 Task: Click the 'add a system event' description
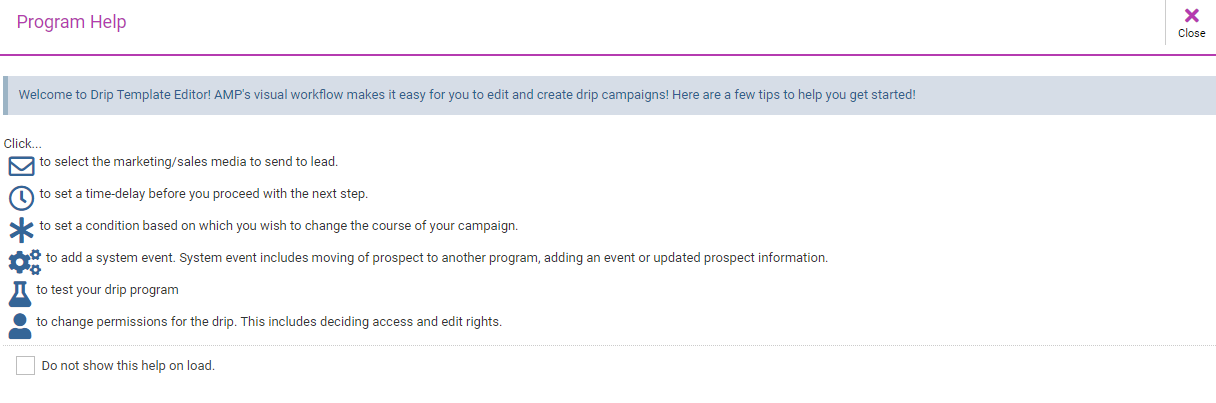437,257
